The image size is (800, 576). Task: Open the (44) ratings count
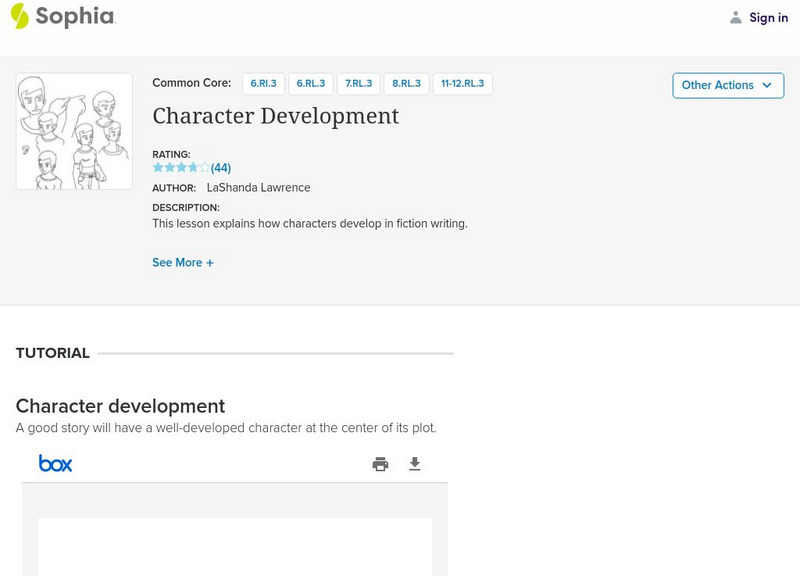click(221, 168)
